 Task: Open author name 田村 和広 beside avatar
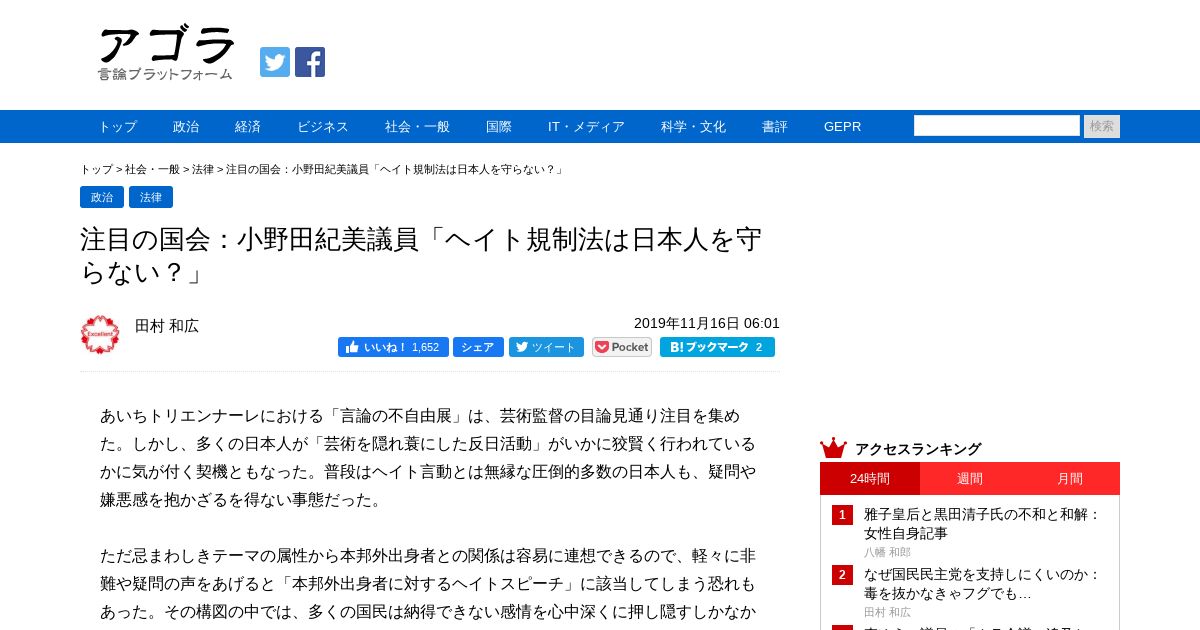(x=167, y=326)
